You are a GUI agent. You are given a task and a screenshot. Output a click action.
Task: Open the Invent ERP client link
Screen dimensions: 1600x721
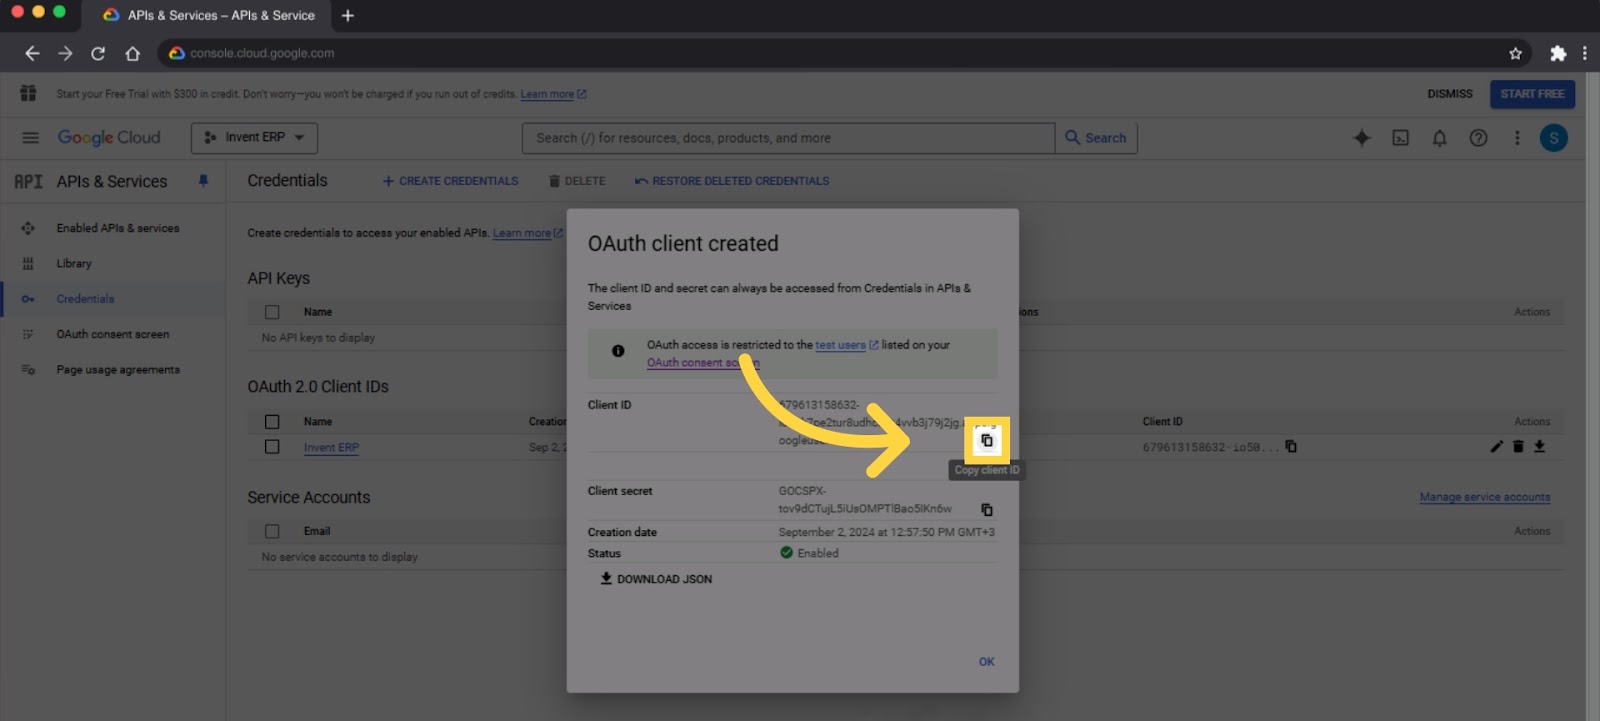point(331,448)
